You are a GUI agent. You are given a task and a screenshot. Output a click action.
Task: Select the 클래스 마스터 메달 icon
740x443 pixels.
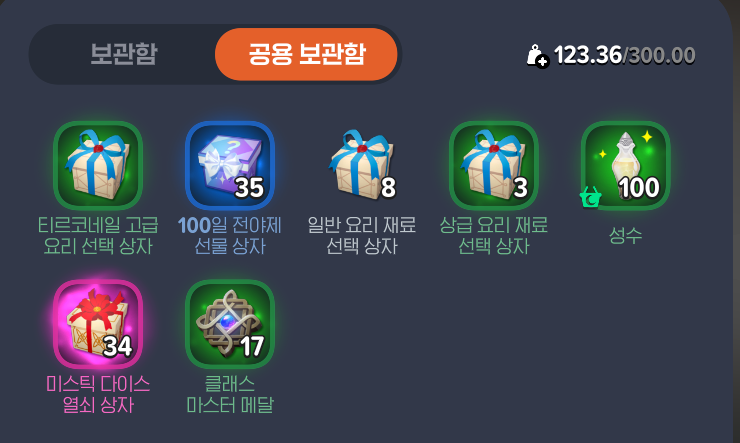click(230, 324)
